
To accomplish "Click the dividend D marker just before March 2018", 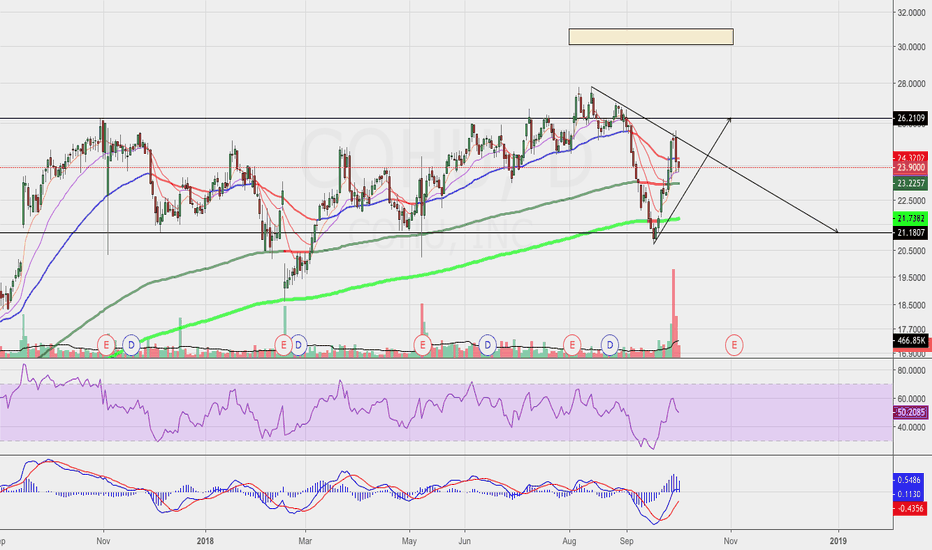I will 298,345.
